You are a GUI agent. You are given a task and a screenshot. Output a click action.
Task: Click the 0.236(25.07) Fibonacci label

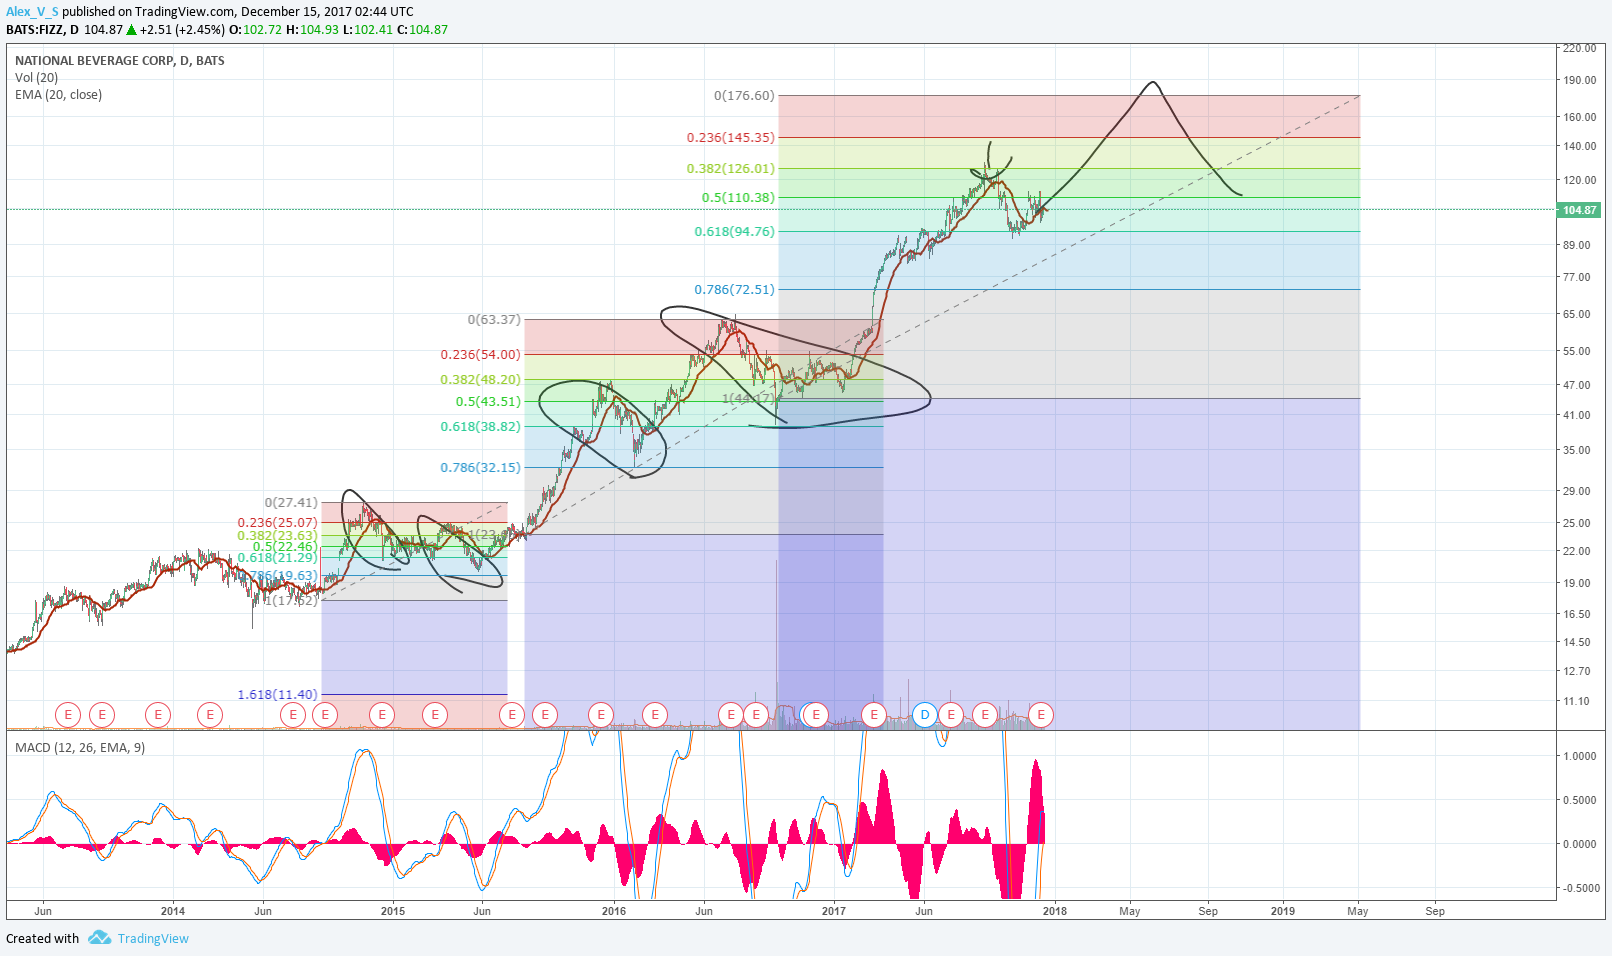(277, 523)
